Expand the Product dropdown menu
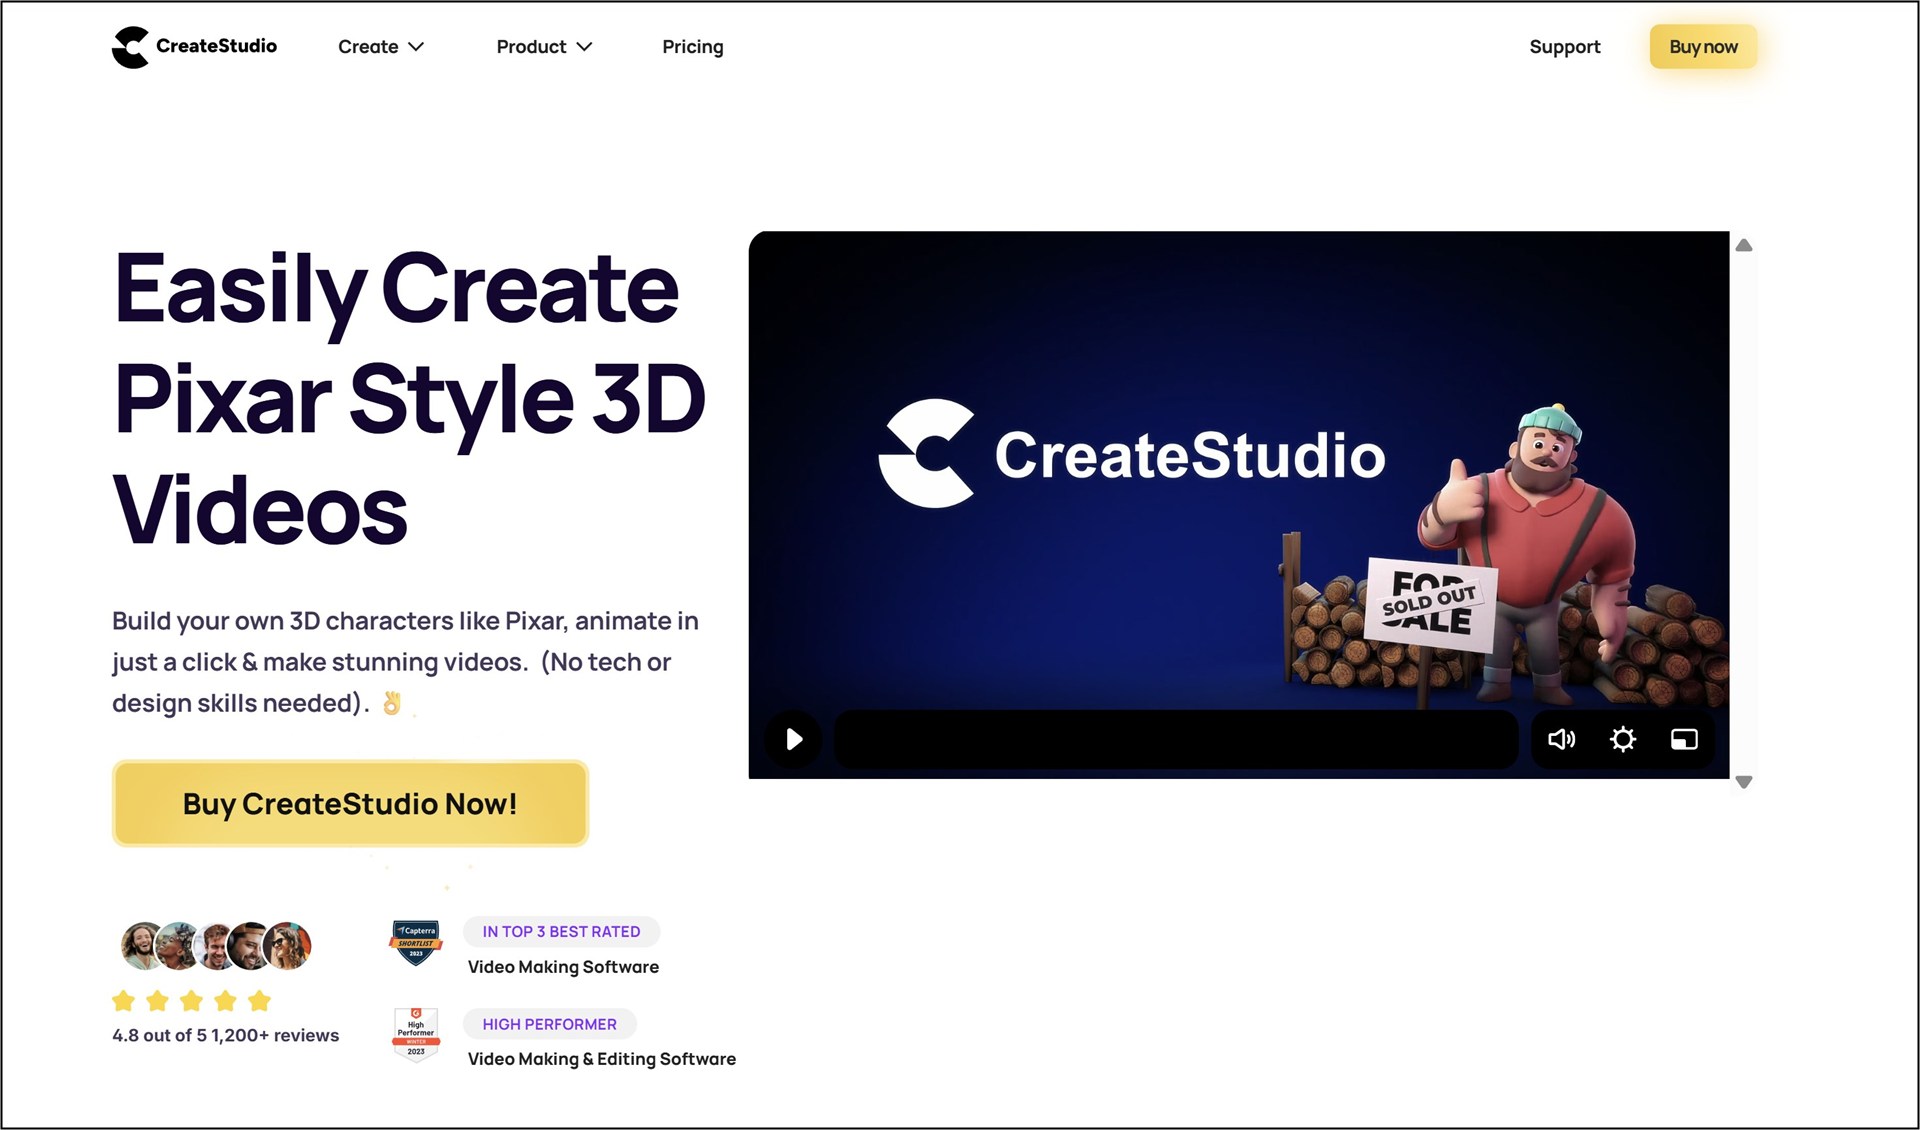The height and width of the screenshot is (1130, 1920). tap(544, 47)
